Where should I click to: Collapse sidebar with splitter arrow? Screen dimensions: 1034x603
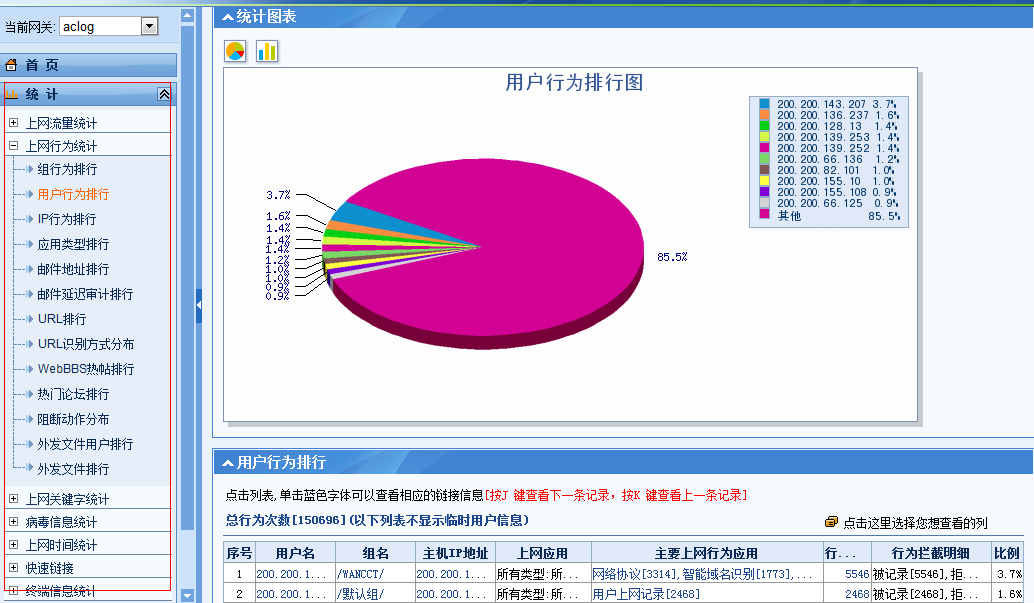[198, 305]
